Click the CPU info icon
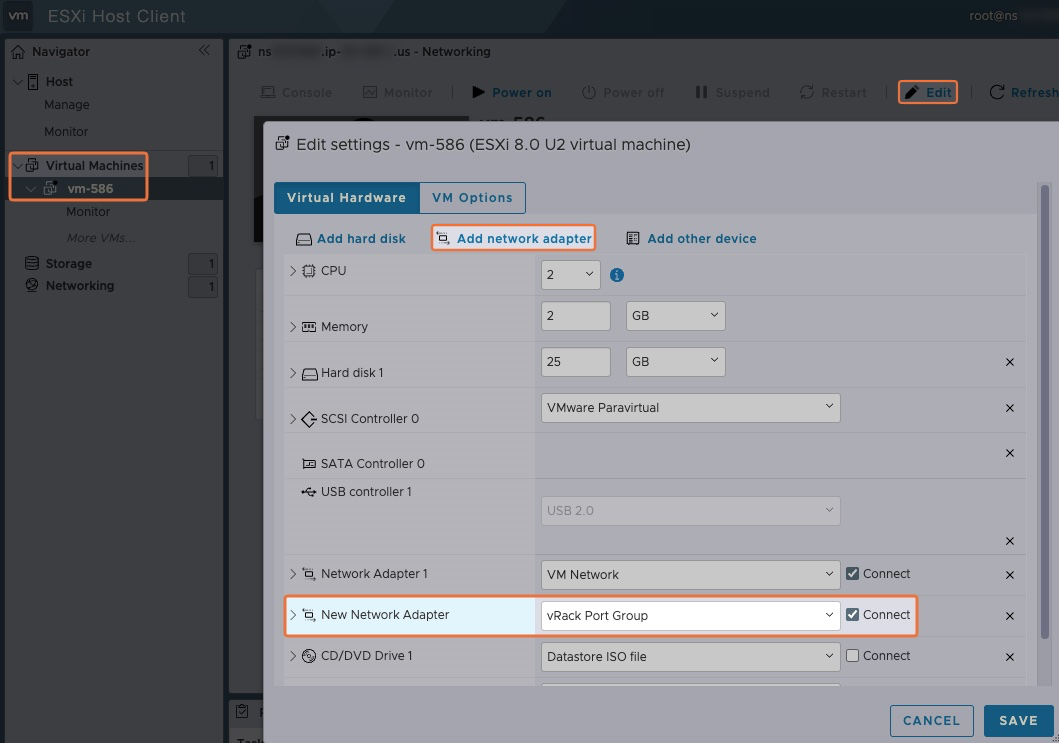The height and width of the screenshot is (743, 1059). click(617, 275)
